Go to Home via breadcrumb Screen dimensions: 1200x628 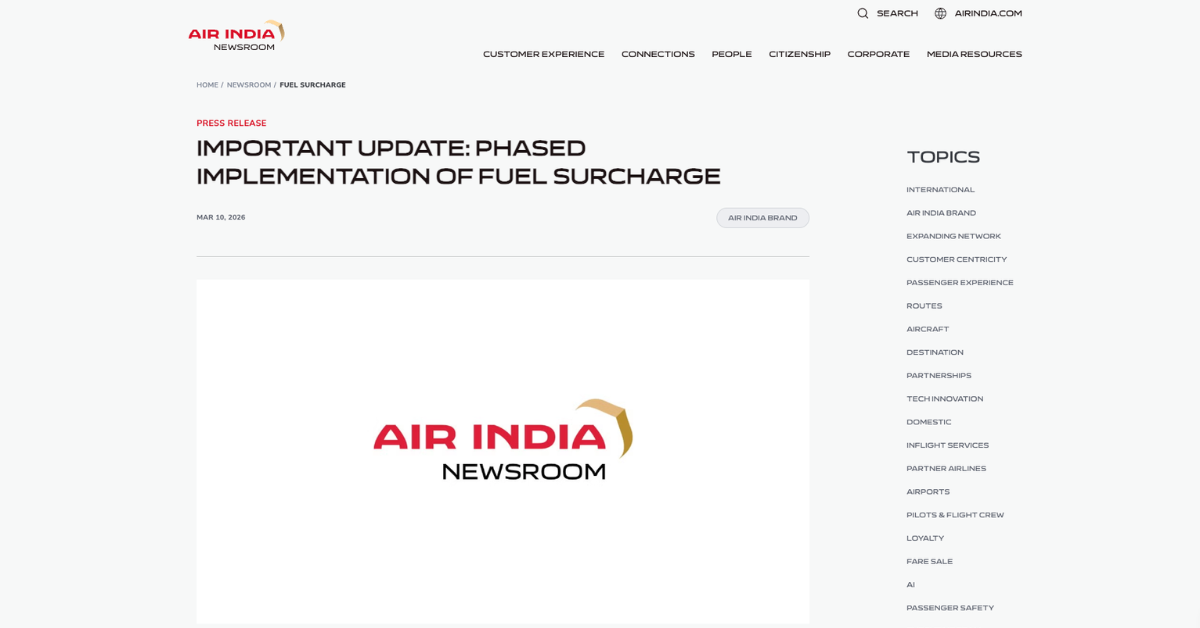point(207,85)
